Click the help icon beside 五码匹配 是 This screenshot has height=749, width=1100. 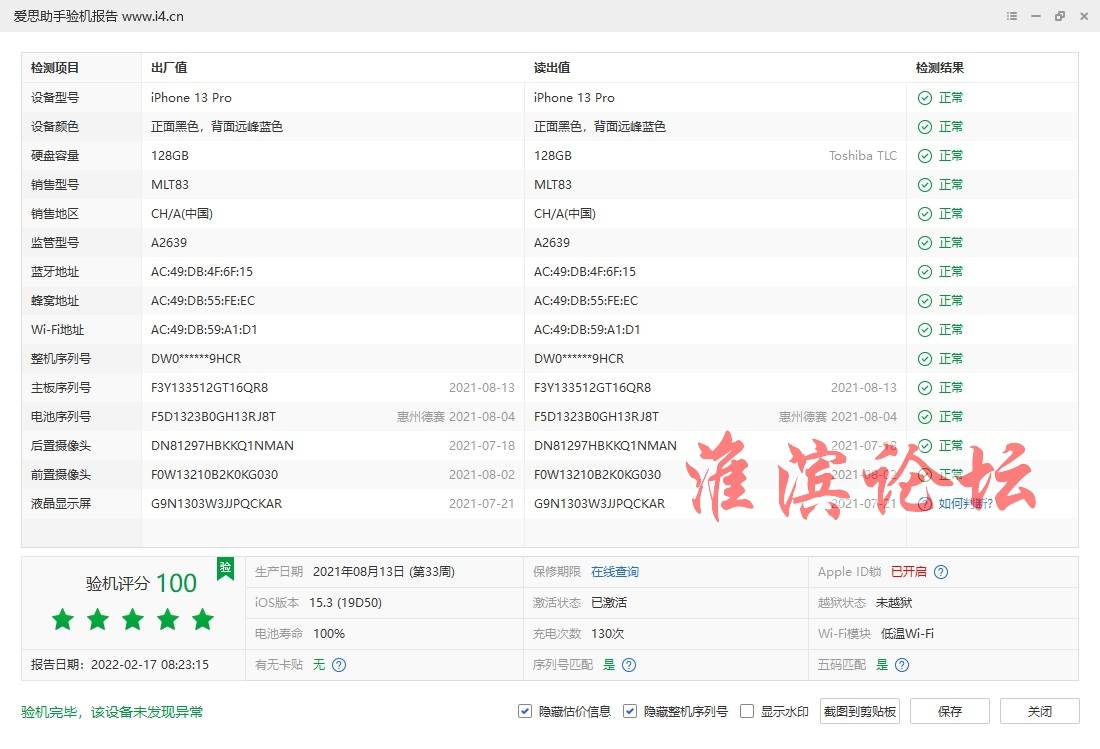pos(902,664)
